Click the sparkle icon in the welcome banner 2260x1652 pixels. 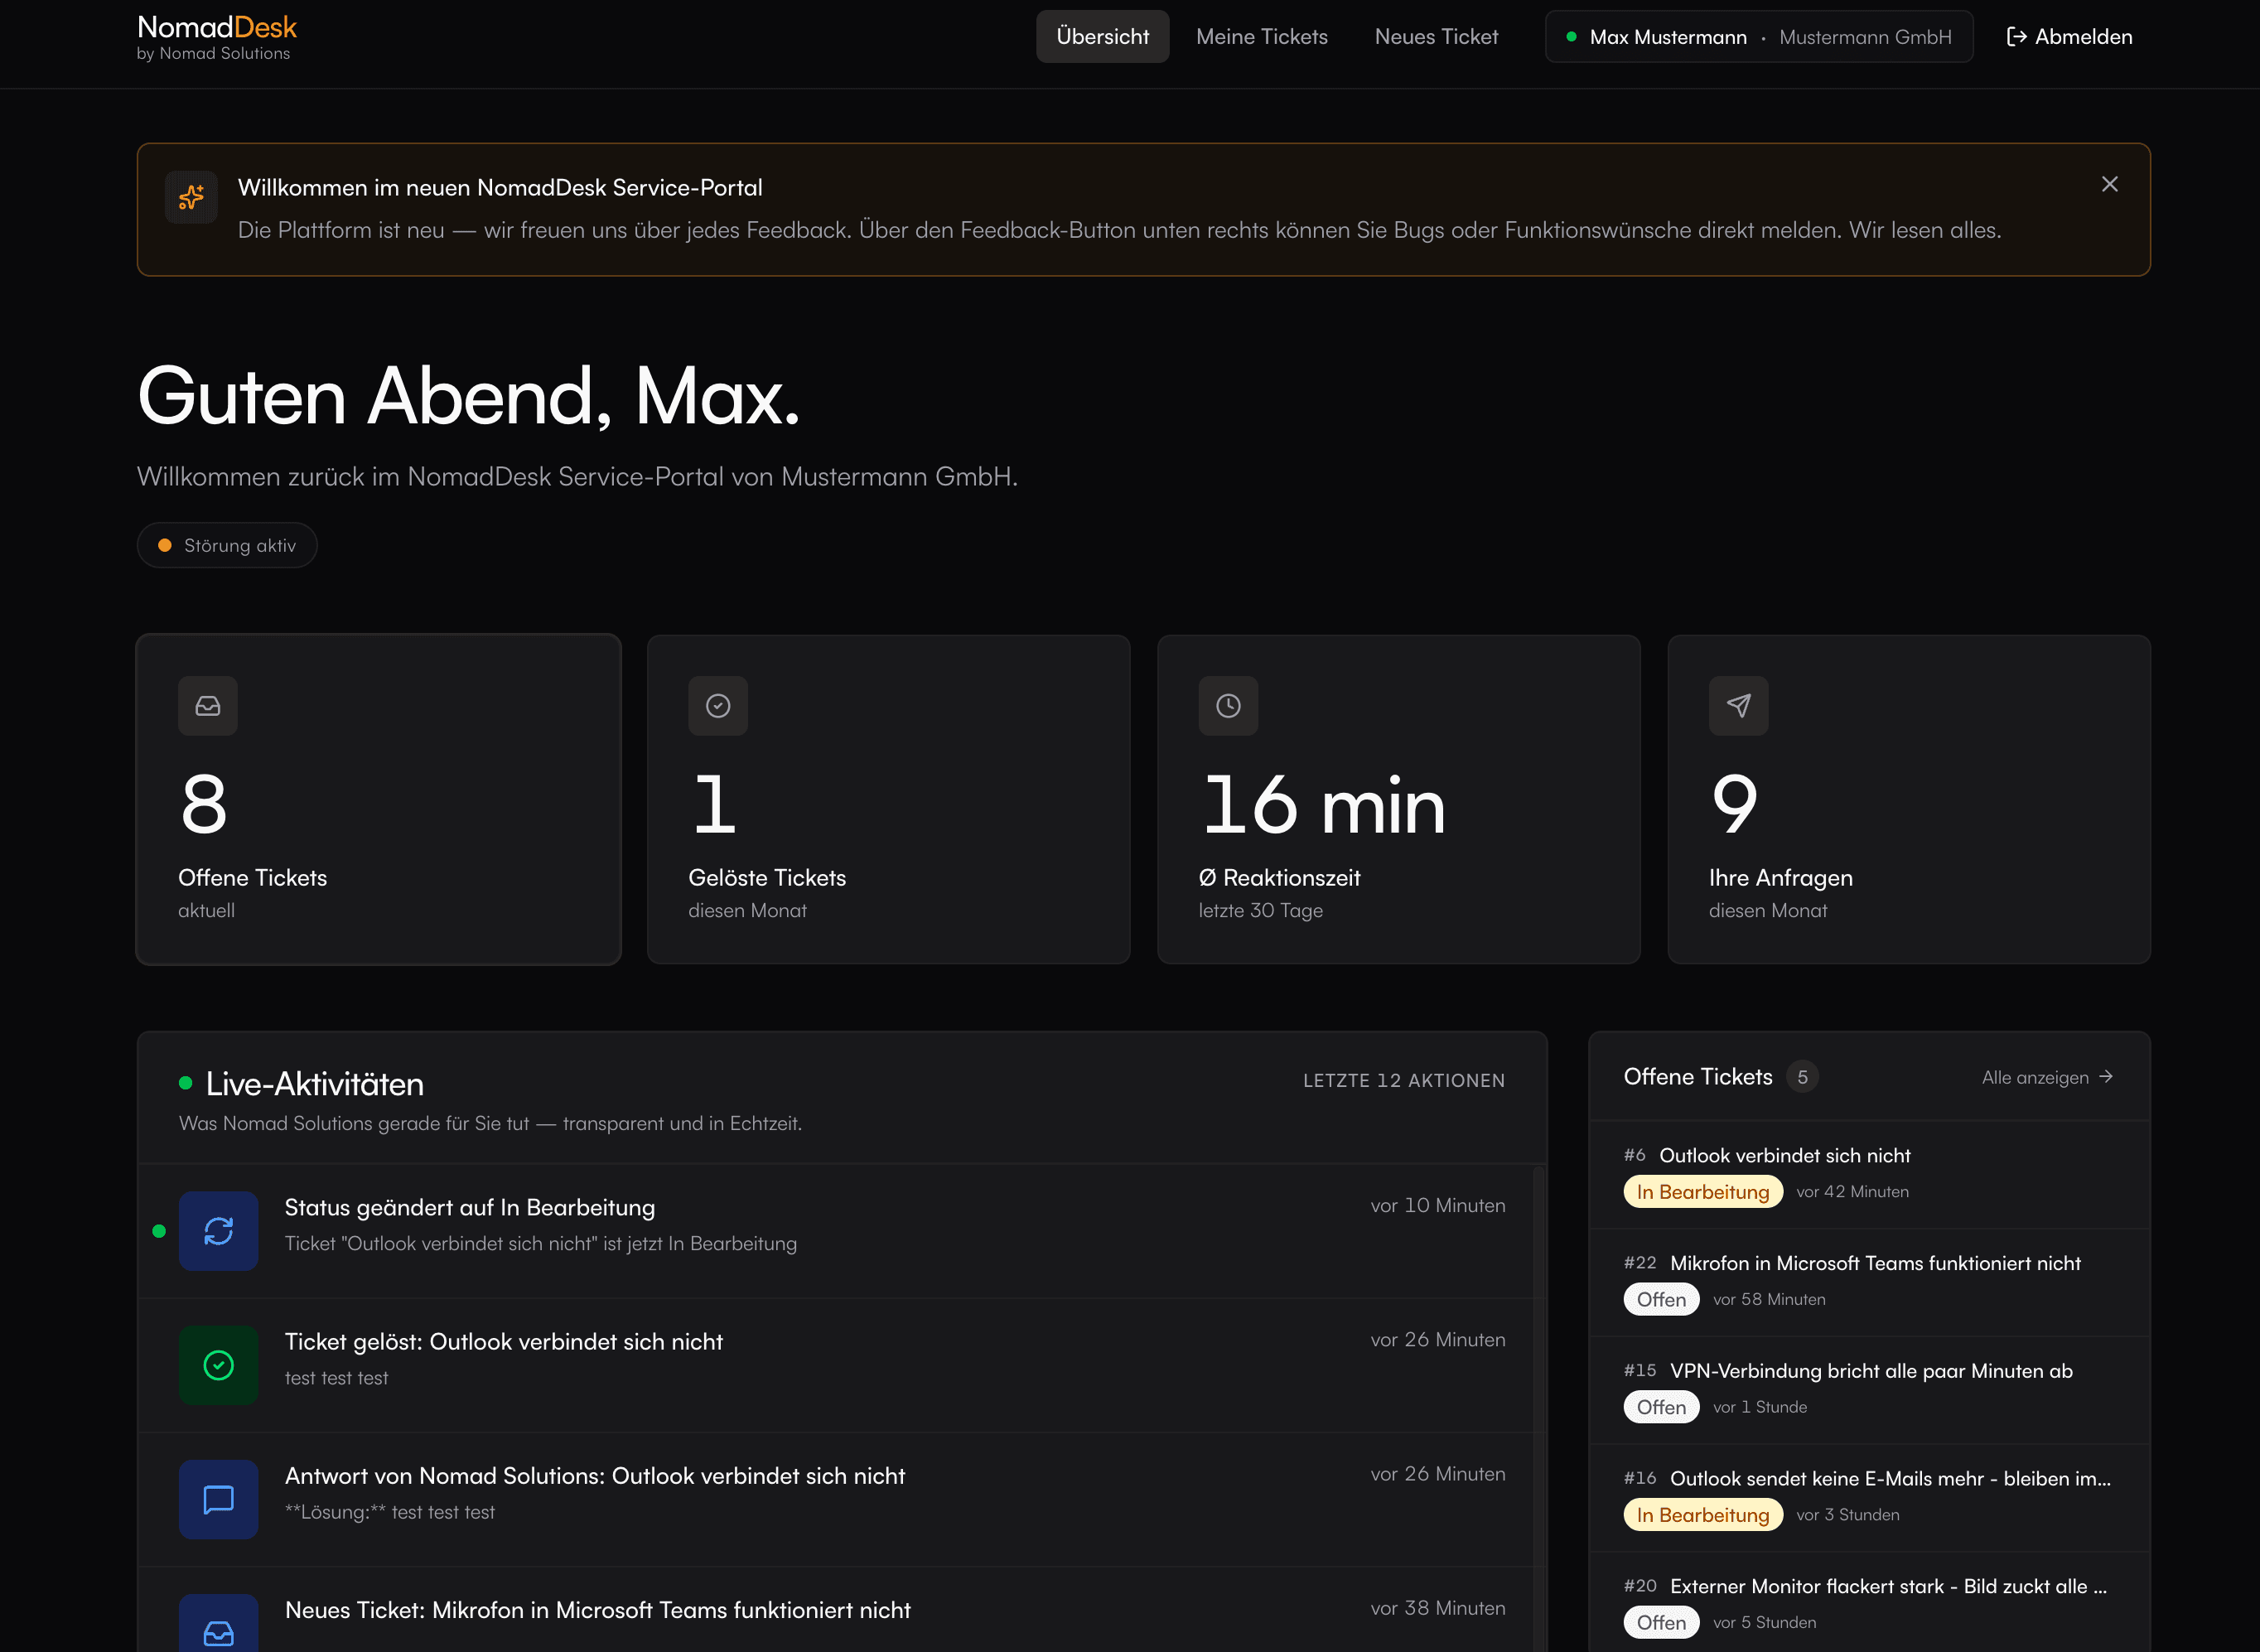(190, 197)
